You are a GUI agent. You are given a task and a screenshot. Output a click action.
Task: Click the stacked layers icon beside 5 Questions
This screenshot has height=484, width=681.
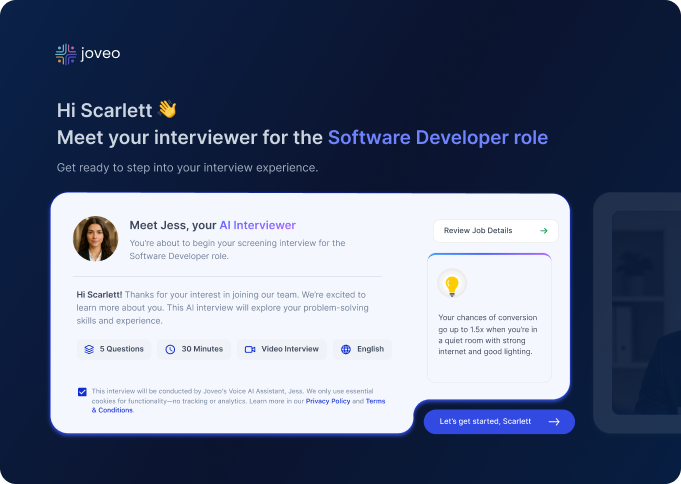click(89, 349)
